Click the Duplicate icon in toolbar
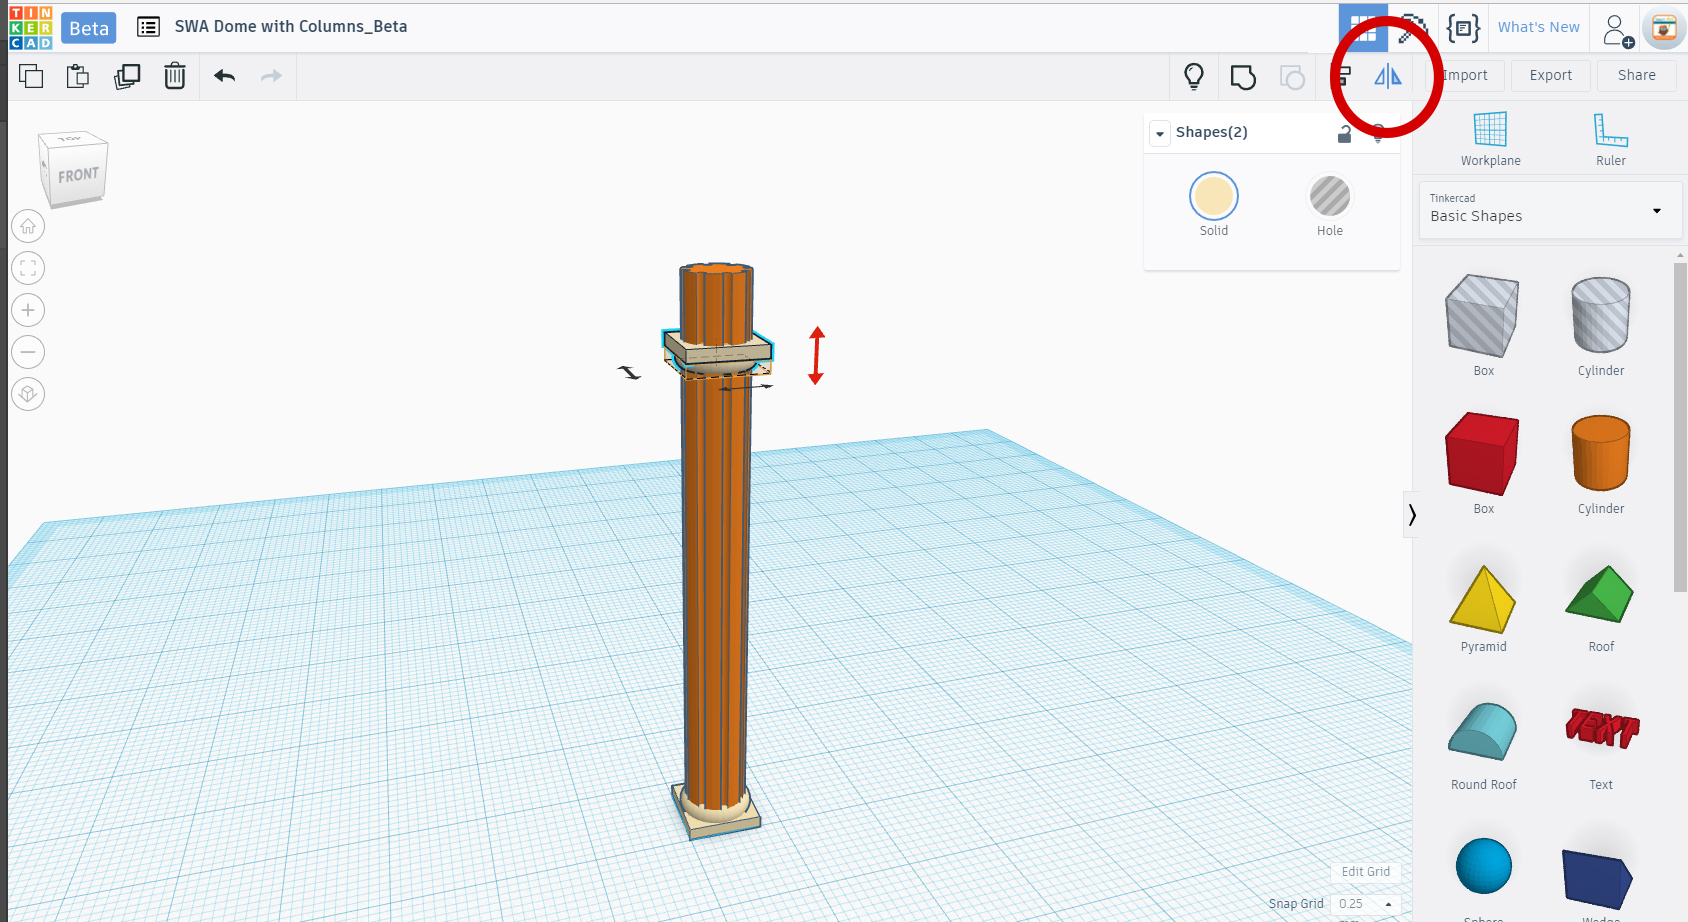 click(127, 76)
